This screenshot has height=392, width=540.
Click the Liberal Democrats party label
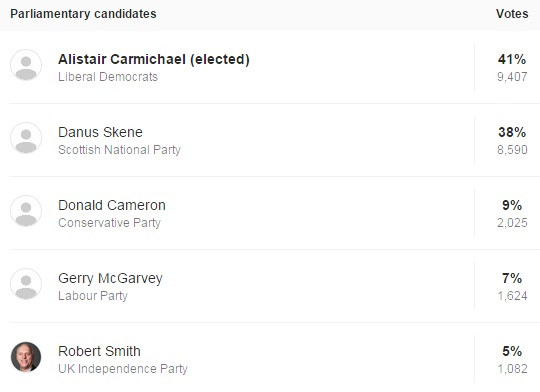(108, 76)
